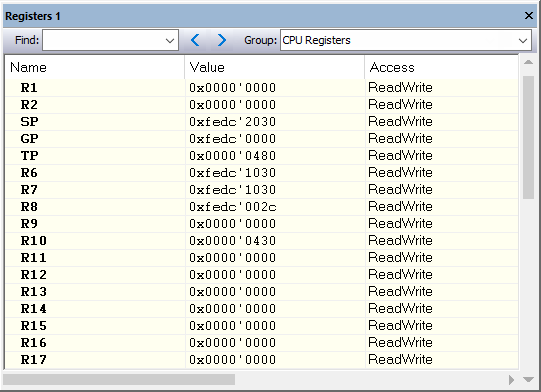The width and height of the screenshot is (541, 392).
Task: Click GP value 0xfedc'0000
Action: click(x=233, y=139)
